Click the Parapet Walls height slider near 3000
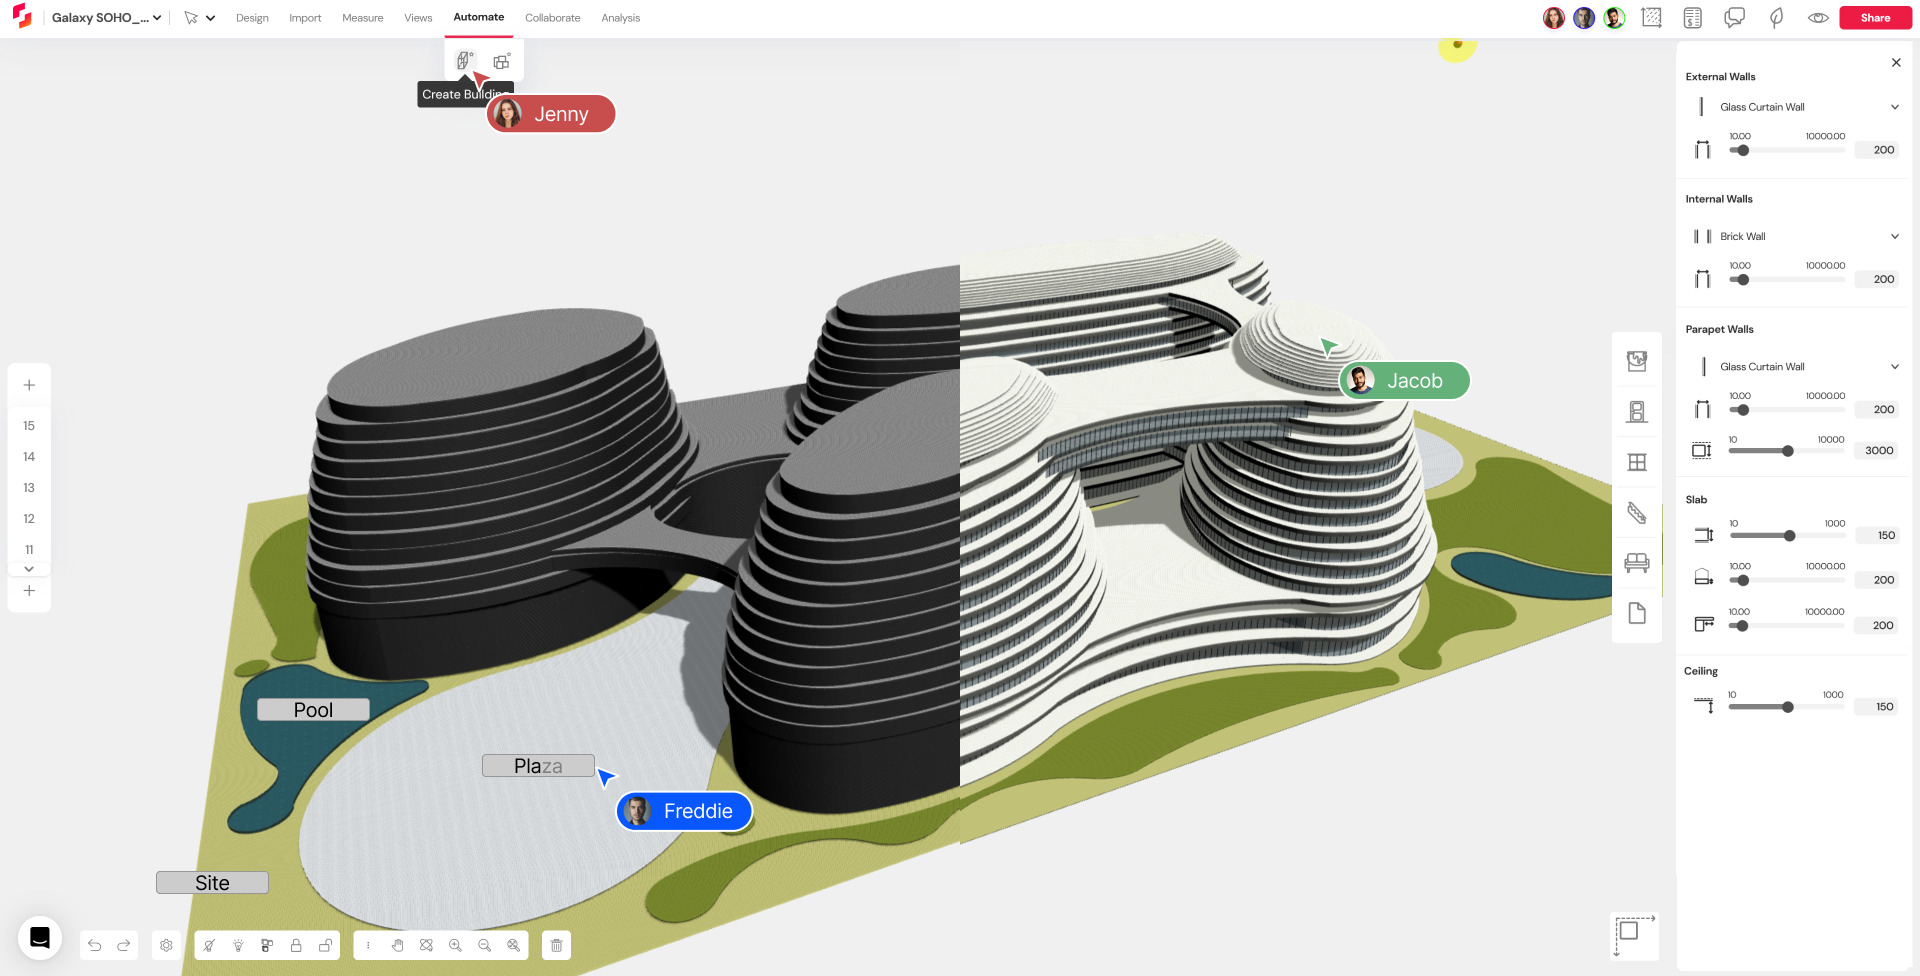Image resolution: width=1920 pixels, height=976 pixels. pos(1787,451)
